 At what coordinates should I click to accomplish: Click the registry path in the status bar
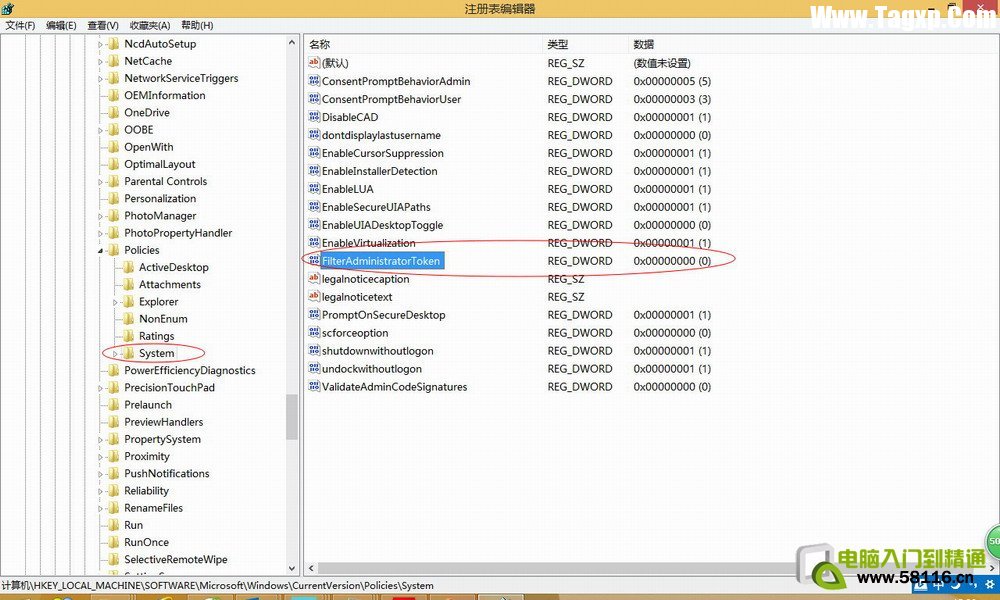pos(217,585)
